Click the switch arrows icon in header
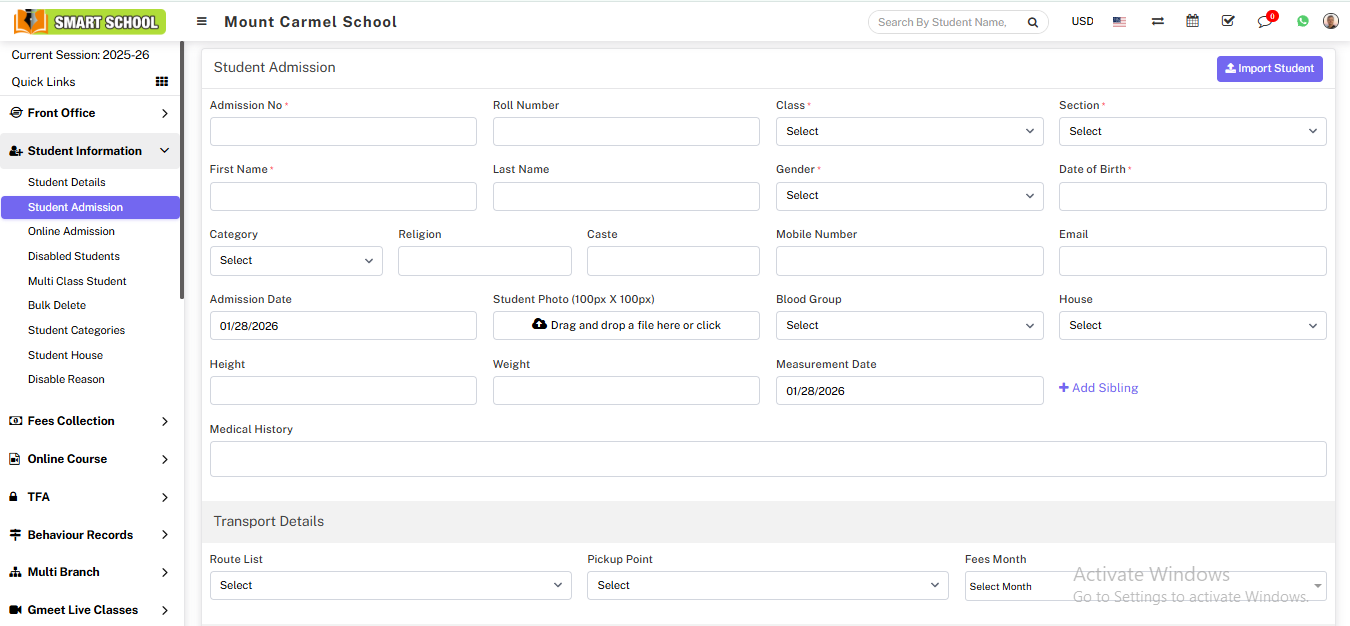 click(1157, 21)
